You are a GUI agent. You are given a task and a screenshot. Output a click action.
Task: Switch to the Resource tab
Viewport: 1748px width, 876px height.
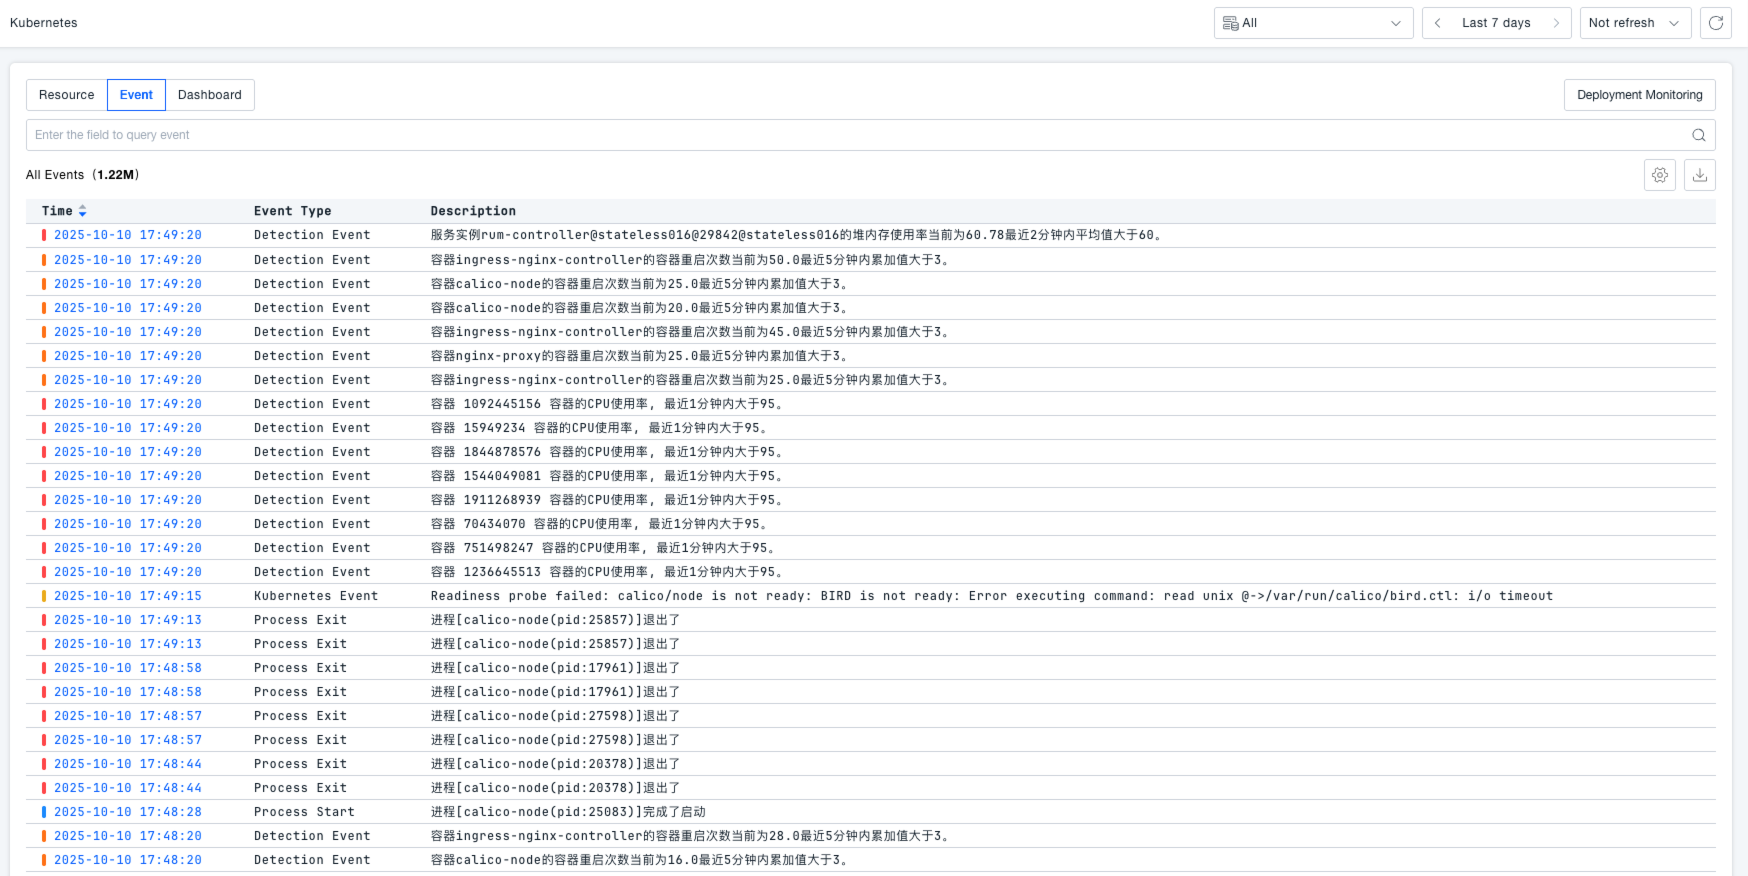67,95
